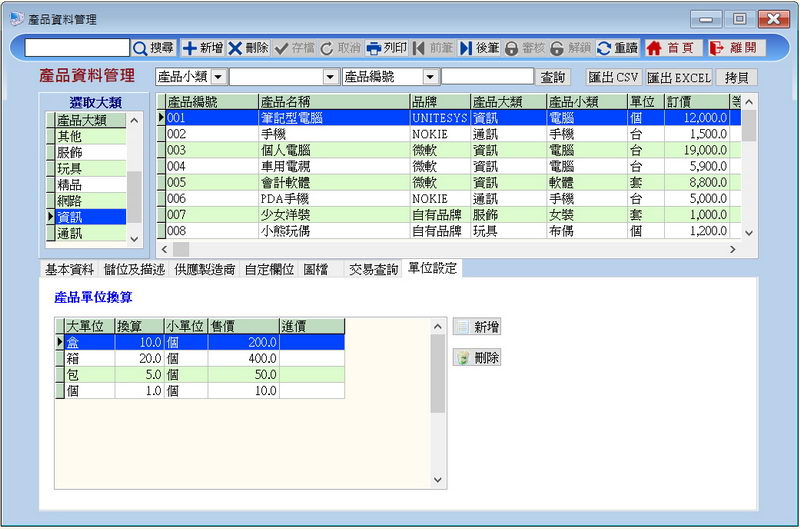Return to 首頁 home page
This screenshot has height=529, width=800.
pos(671,48)
